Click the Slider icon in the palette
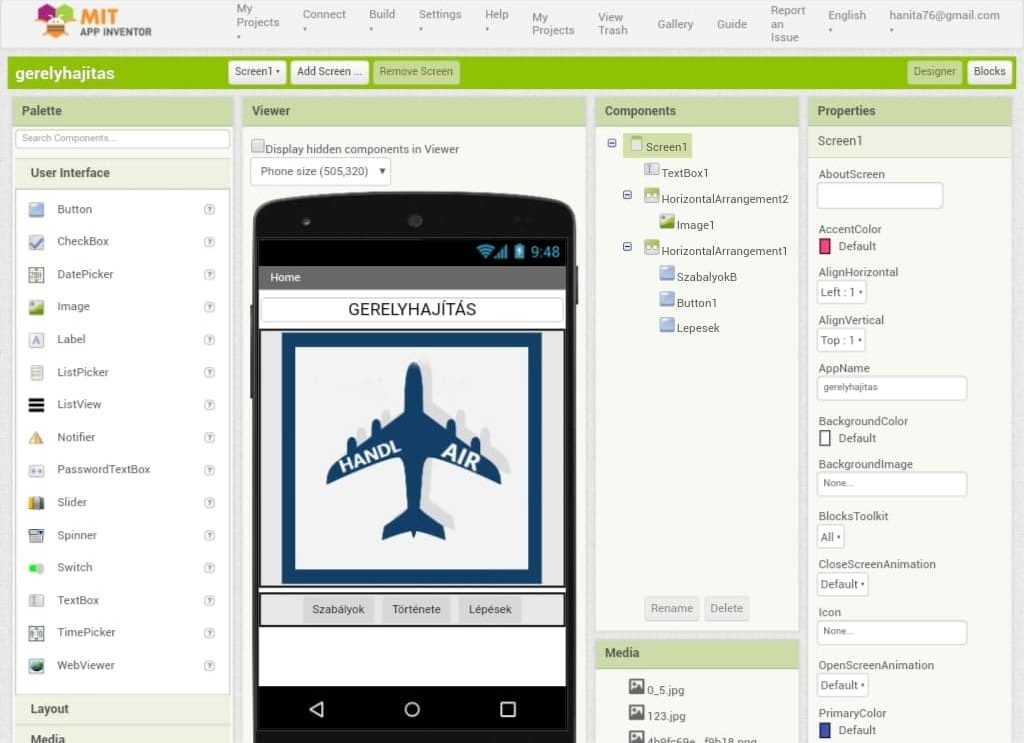Screen dimensions: 1024x743 pyautogui.click(x=36, y=503)
